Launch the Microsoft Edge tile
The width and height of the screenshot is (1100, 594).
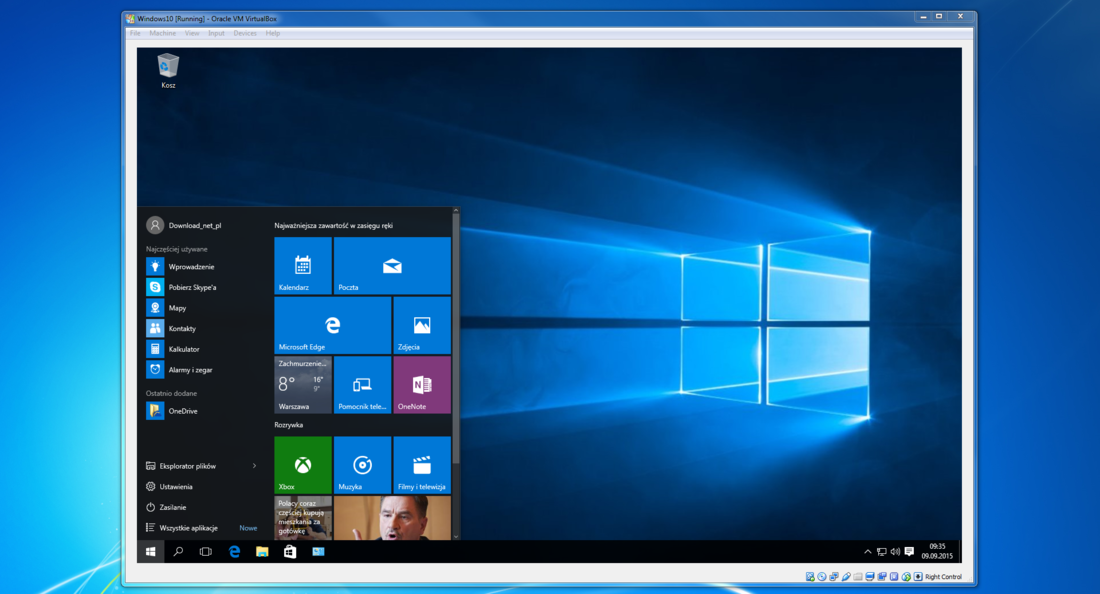click(333, 325)
